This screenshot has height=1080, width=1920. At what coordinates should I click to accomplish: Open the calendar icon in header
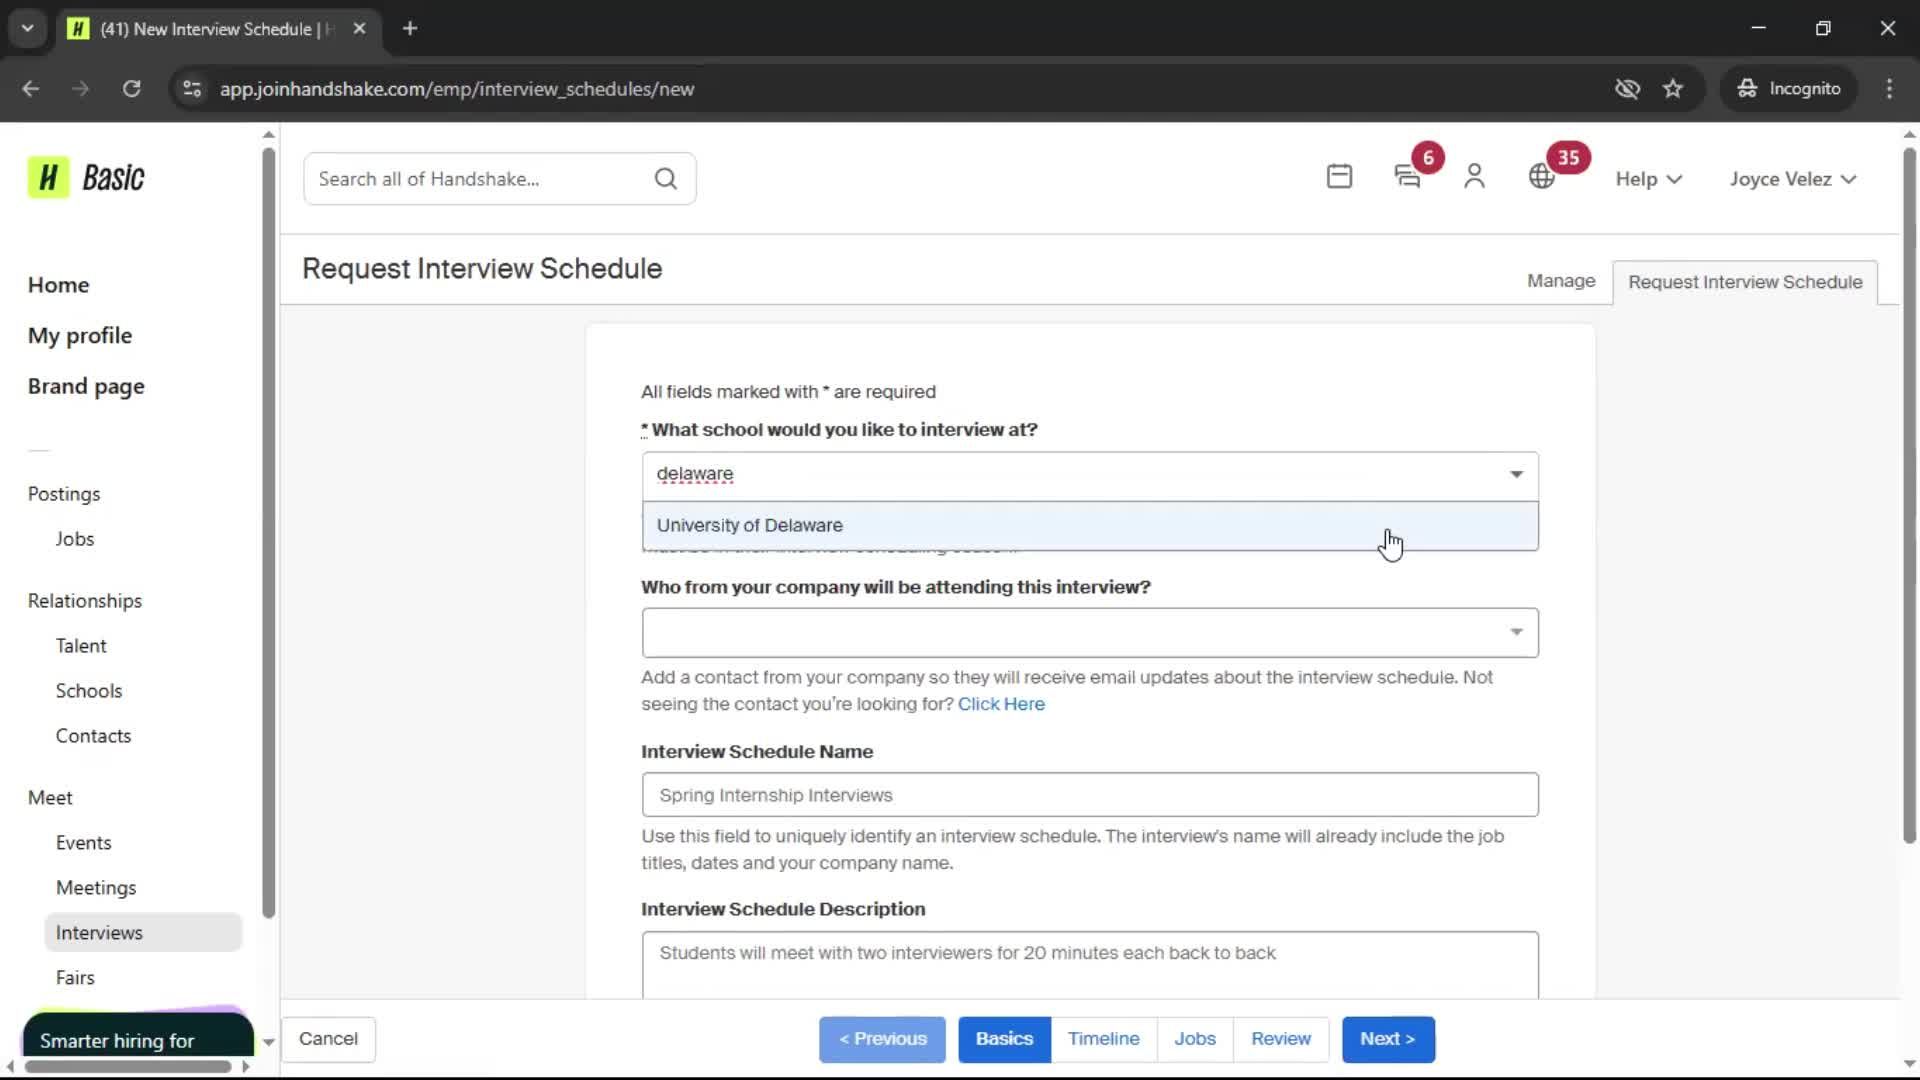click(1339, 177)
